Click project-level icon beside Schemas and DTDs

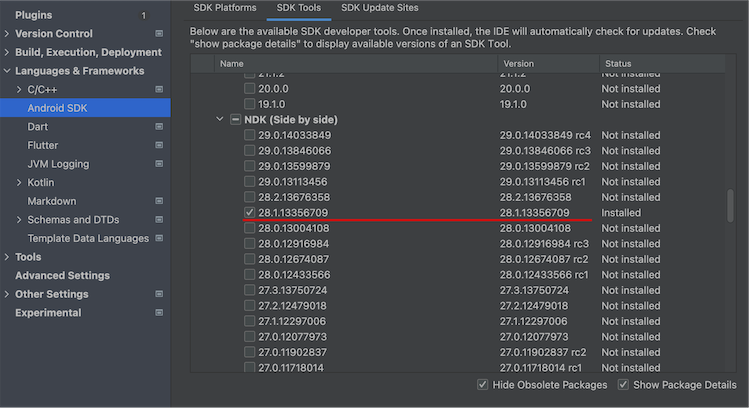coord(159,220)
